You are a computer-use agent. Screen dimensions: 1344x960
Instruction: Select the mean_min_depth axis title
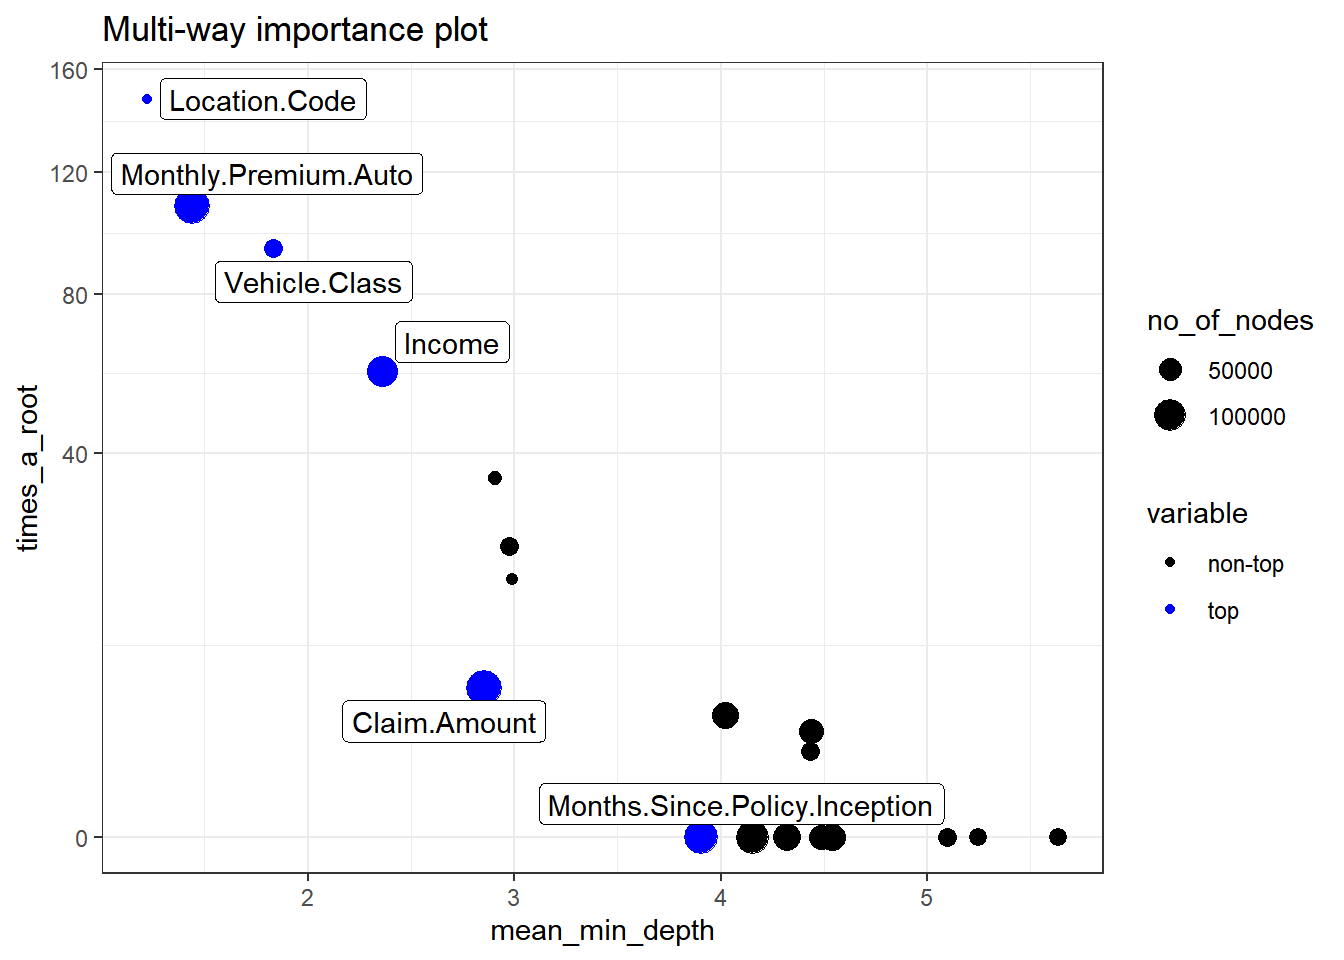(x=602, y=930)
